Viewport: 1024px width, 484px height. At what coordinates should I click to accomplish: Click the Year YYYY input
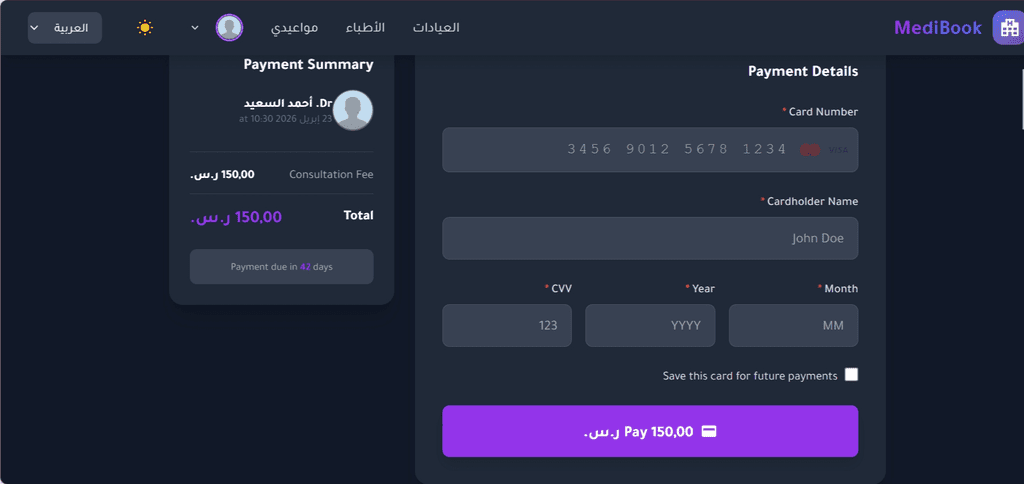point(650,325)
